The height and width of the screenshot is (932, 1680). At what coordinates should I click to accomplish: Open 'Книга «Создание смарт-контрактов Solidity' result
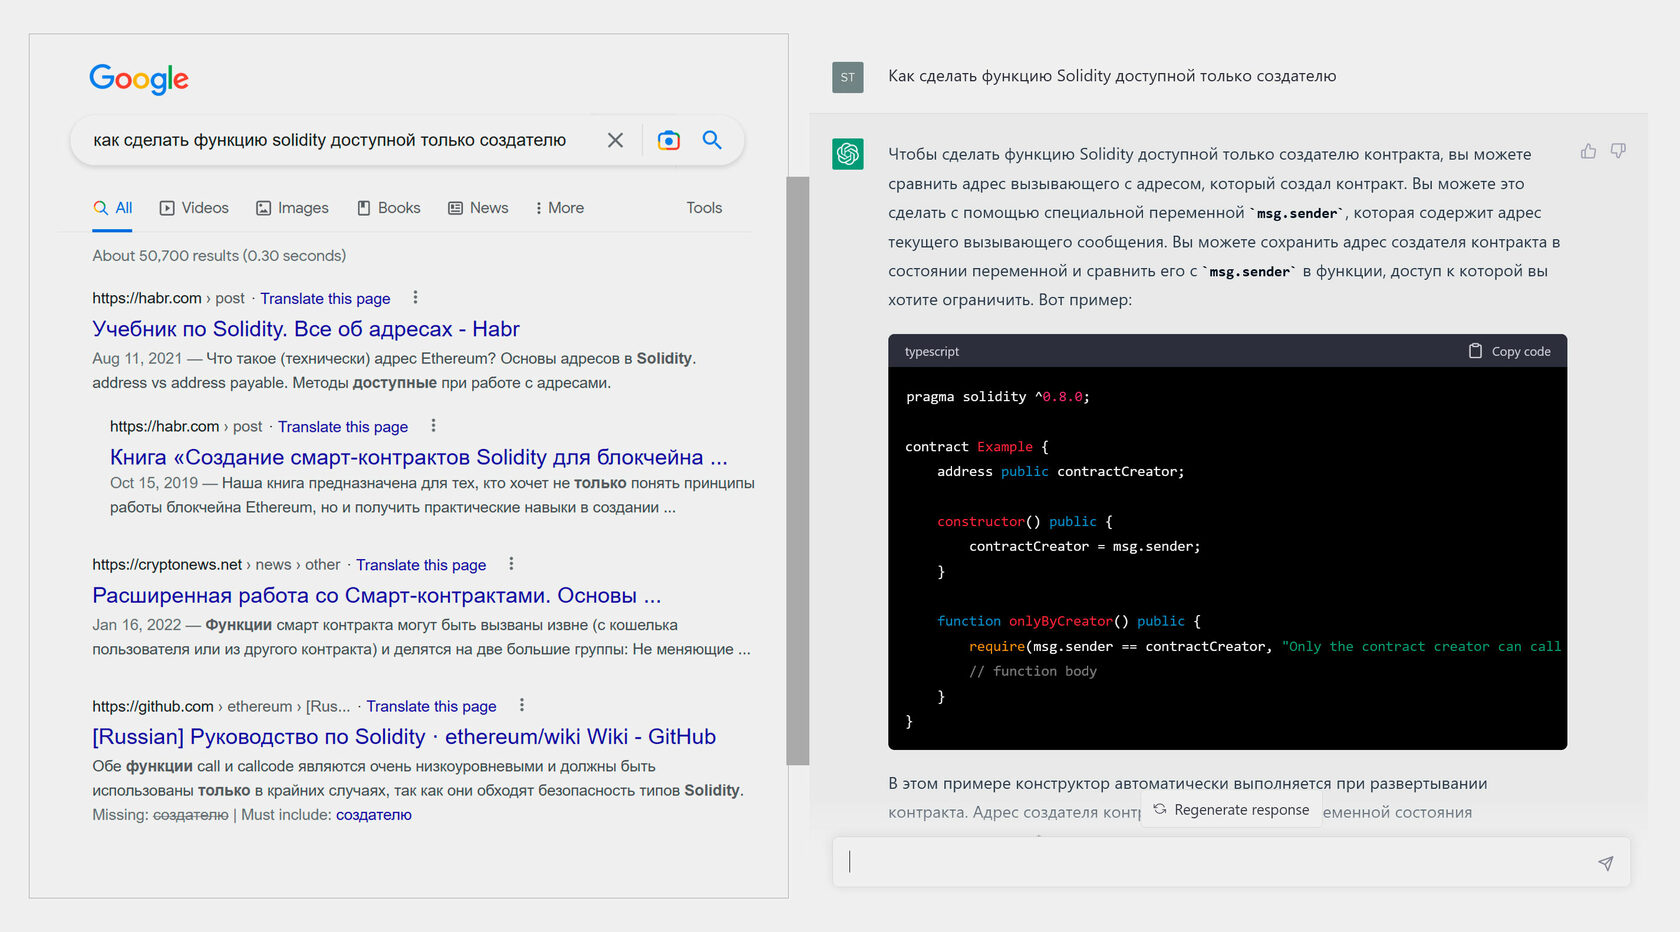pos(419,457)
